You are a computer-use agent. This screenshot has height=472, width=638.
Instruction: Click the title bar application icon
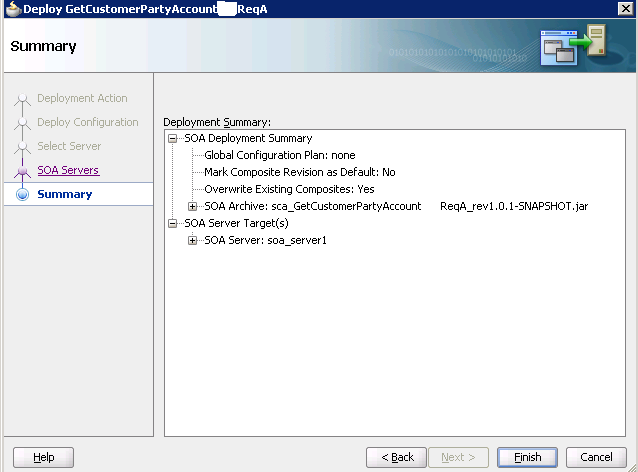(13, 9)
